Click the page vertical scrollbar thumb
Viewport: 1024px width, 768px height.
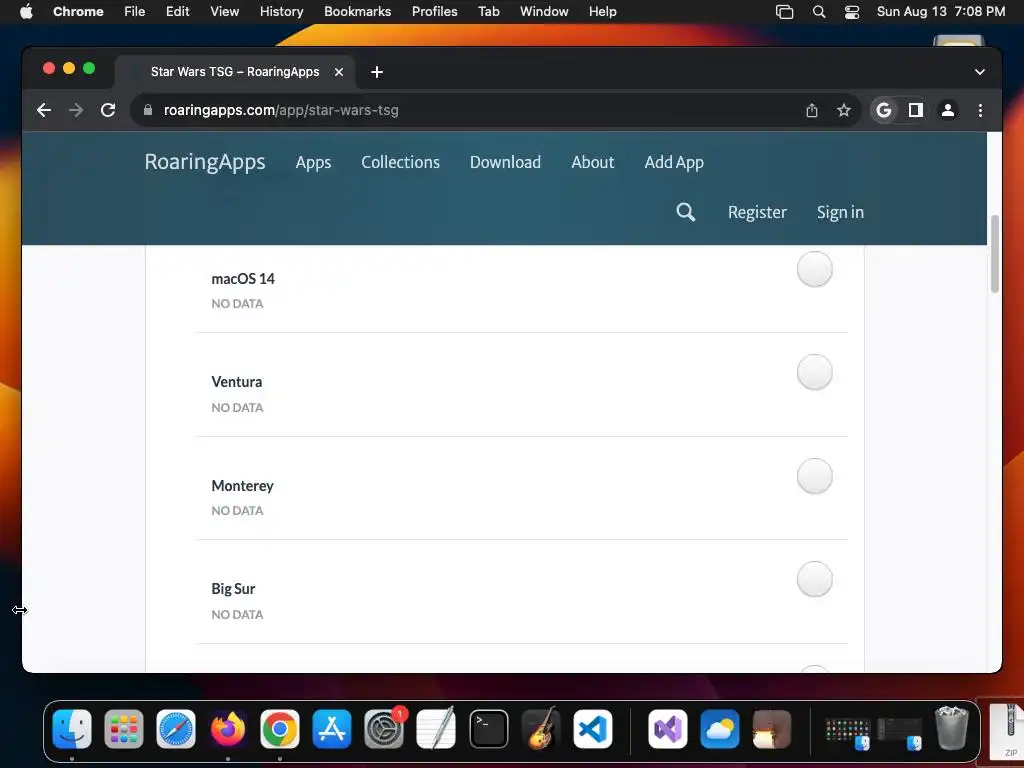pos(995,253)
